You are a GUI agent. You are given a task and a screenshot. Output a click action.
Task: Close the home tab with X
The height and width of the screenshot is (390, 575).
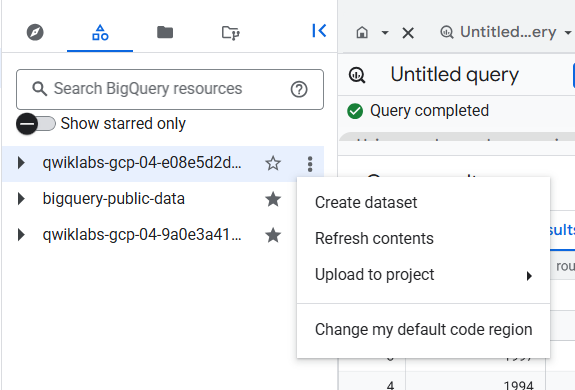pyautogui.click(x=408, y=33)
